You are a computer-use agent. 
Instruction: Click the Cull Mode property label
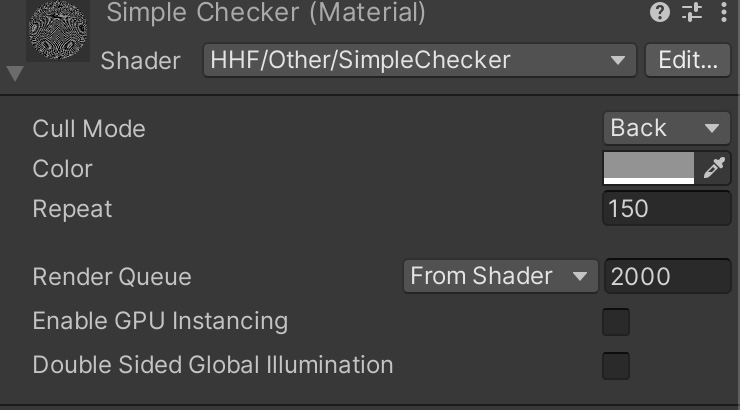[89, 129]
